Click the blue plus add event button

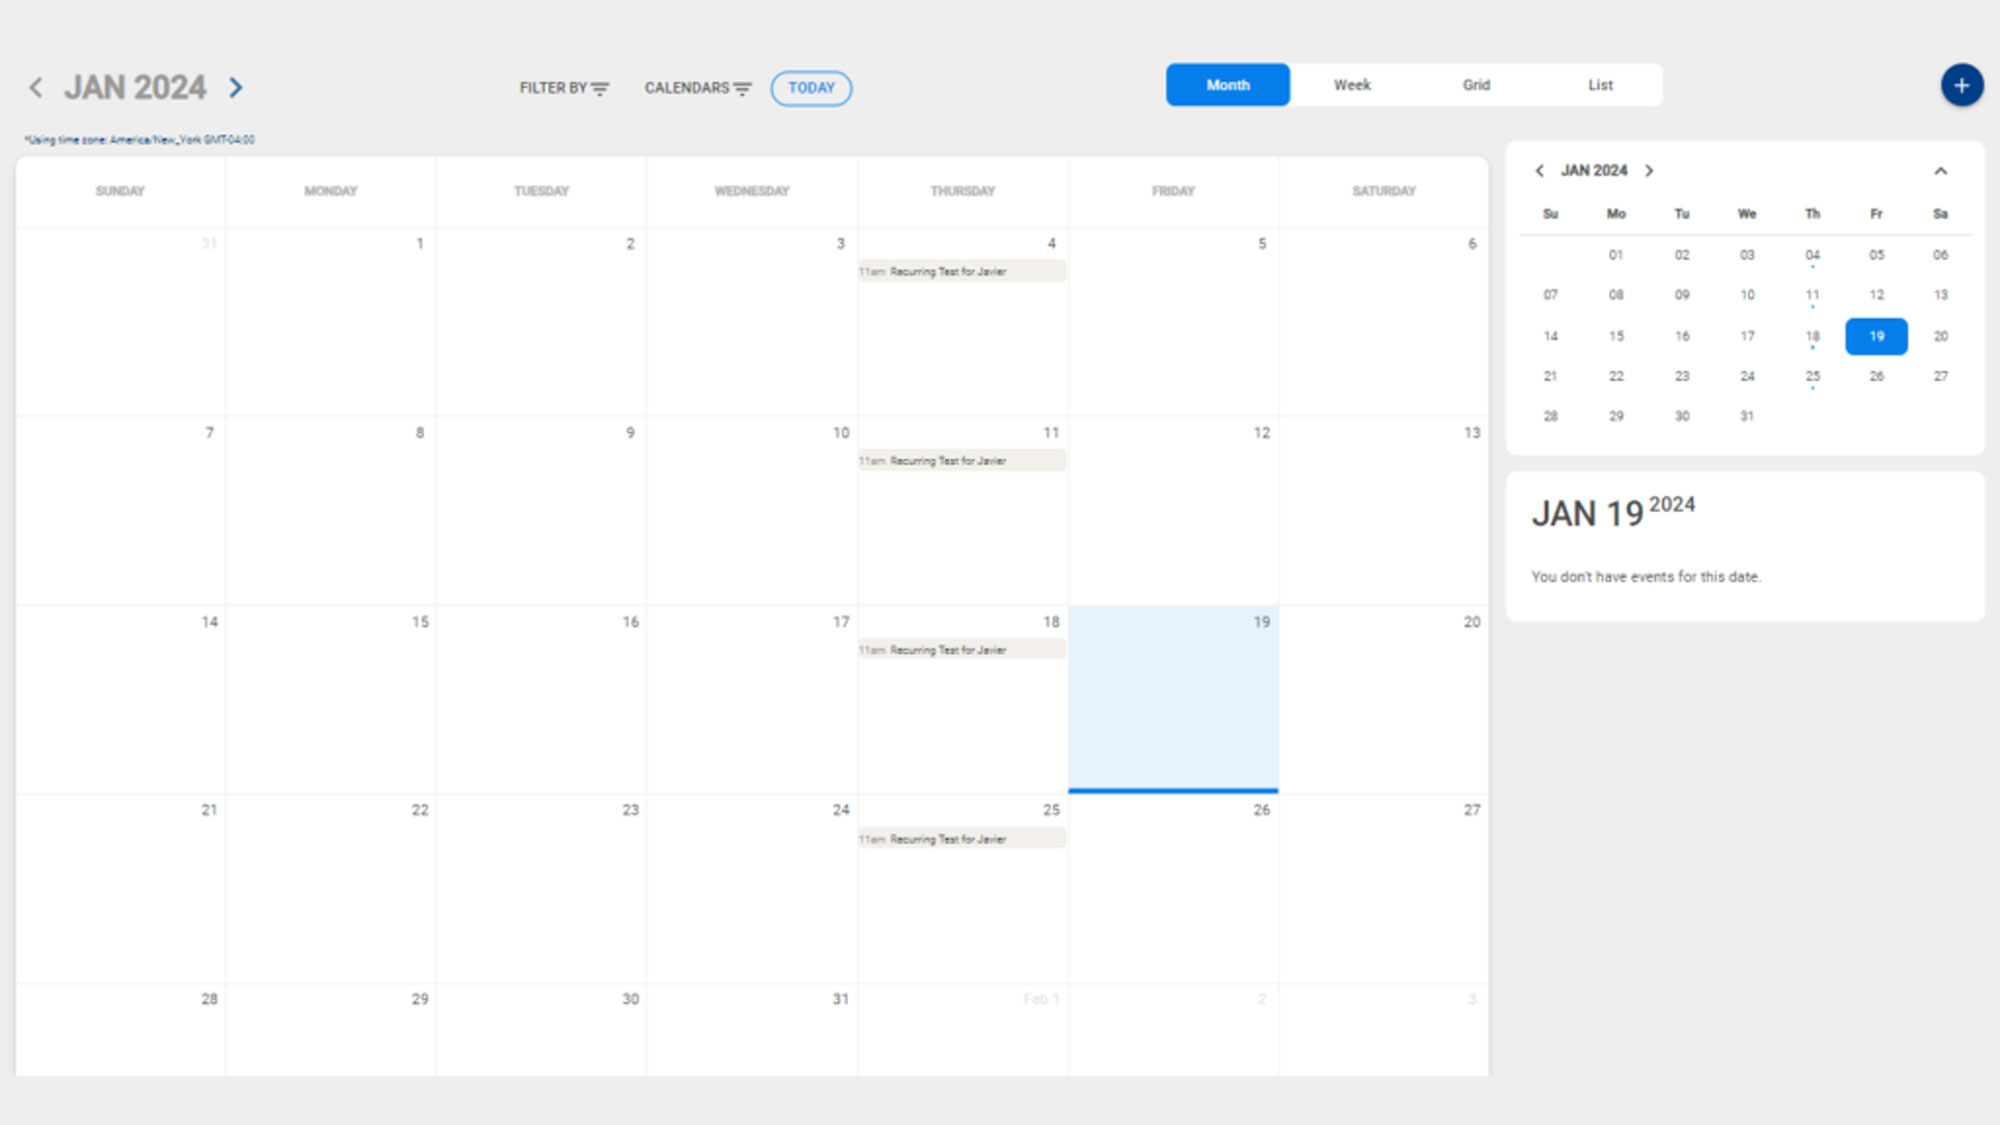[1961, 86]
